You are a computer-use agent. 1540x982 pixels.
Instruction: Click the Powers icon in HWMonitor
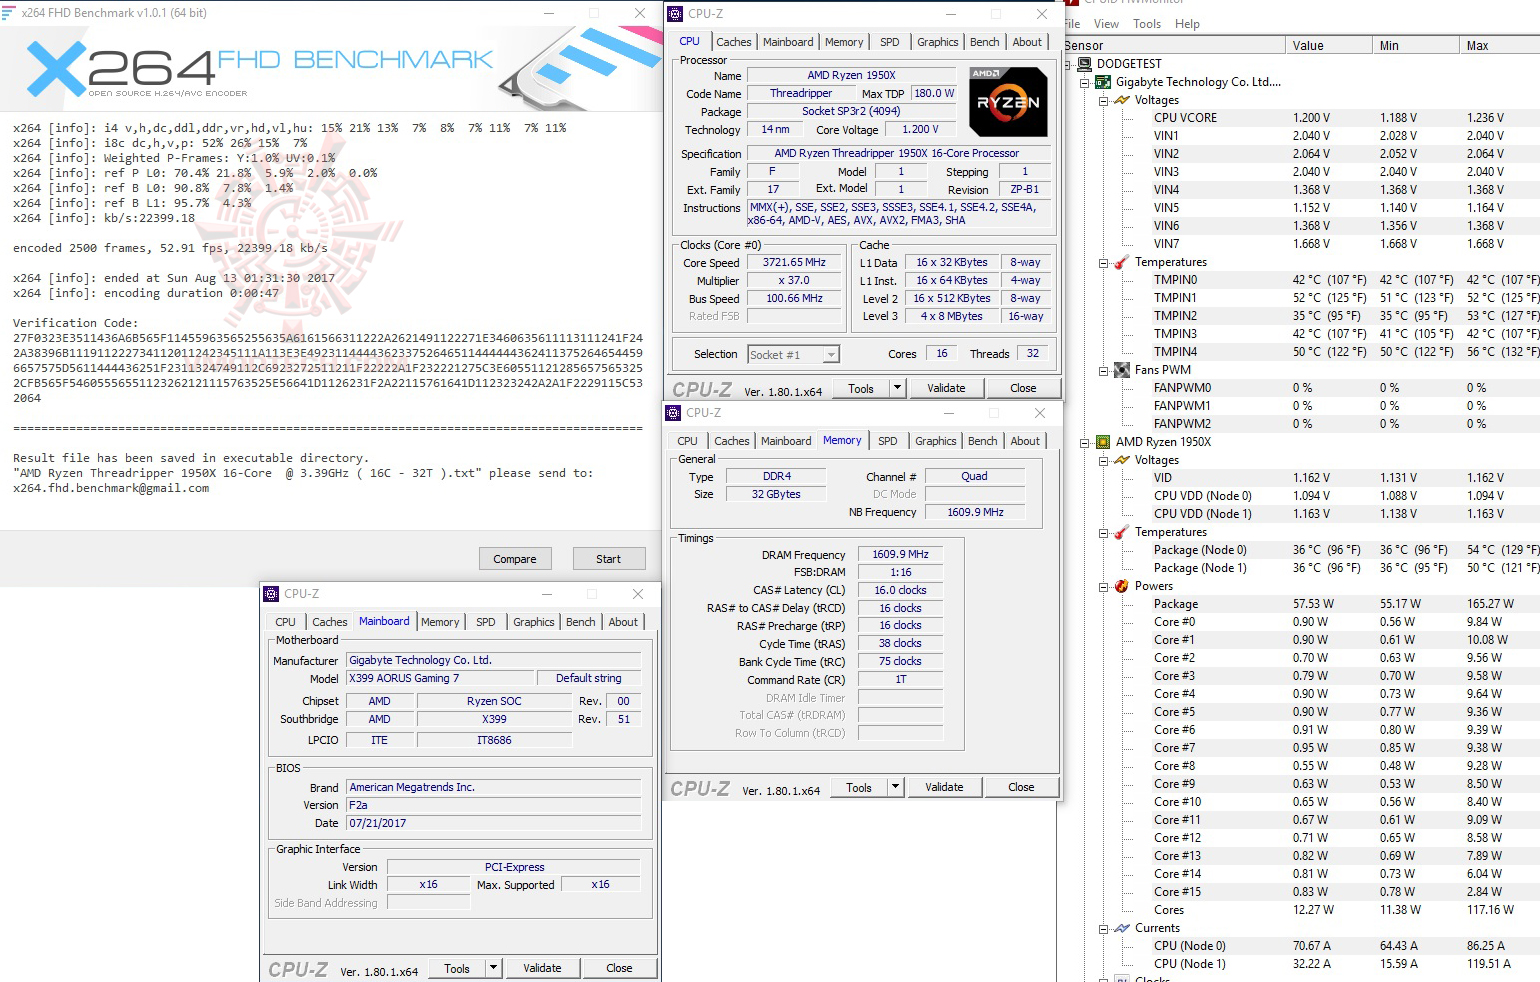point(1120,585)
